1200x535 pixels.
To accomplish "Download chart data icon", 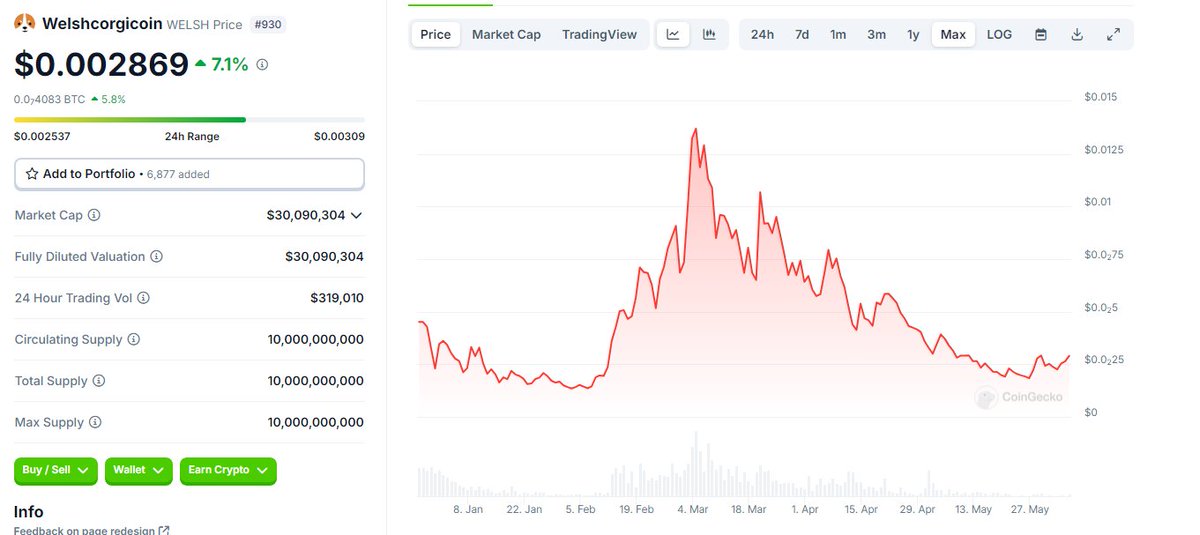I will pyautogui.click(x=1077, y=35).
